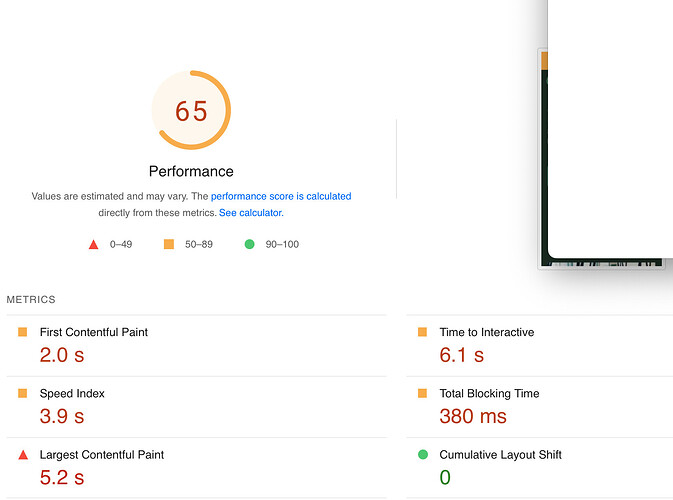Expand the First Contentful Paint metric
This screenshot has width=673, height=500.
[197, 345]
